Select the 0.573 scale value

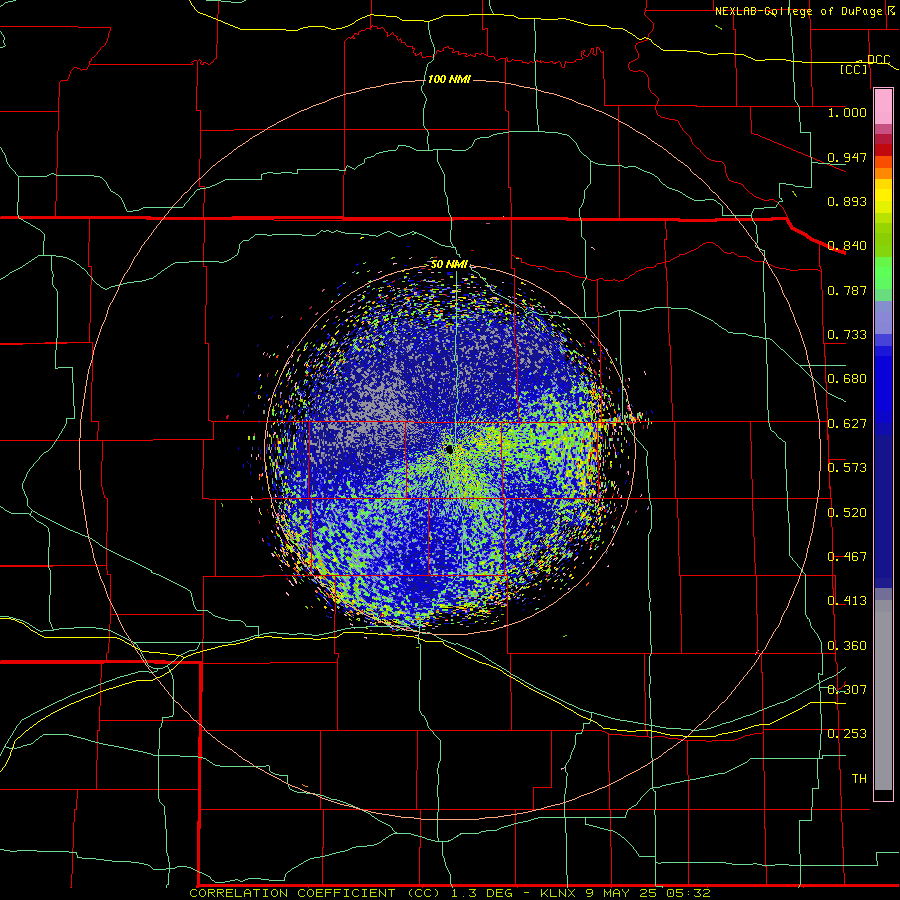click(x=847, y=468)
